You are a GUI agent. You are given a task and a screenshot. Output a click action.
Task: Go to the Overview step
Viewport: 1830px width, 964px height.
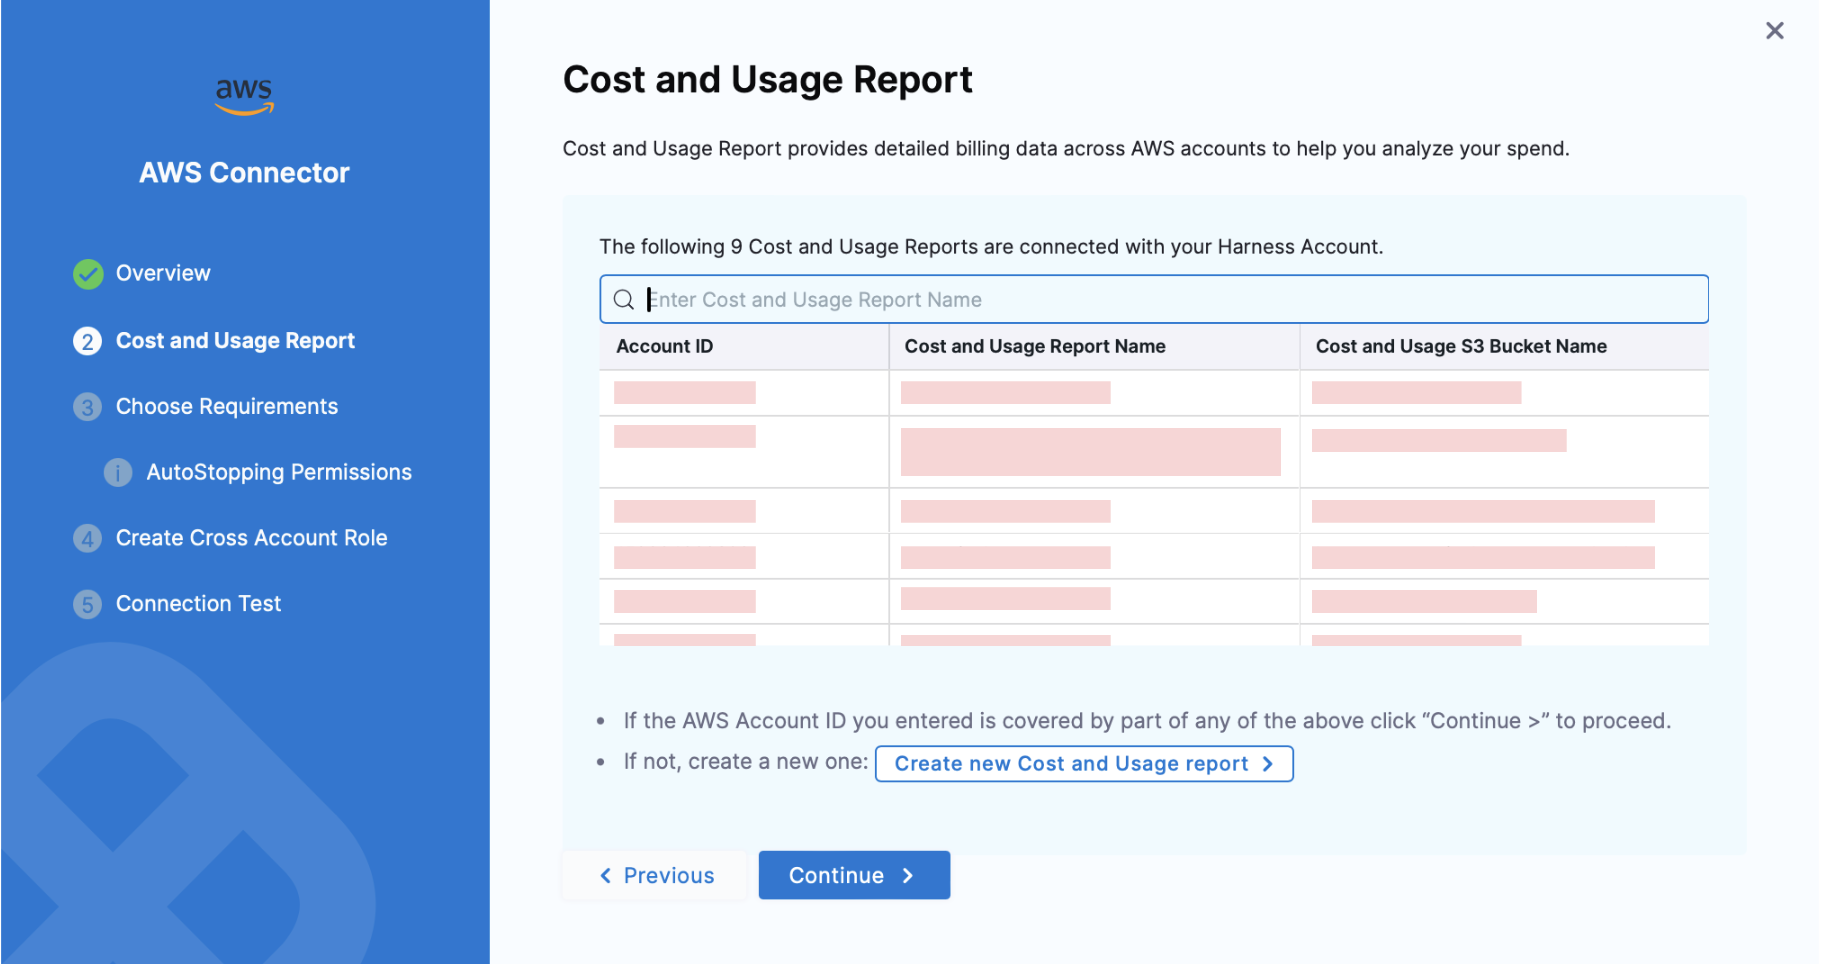[x=163, y=274]
